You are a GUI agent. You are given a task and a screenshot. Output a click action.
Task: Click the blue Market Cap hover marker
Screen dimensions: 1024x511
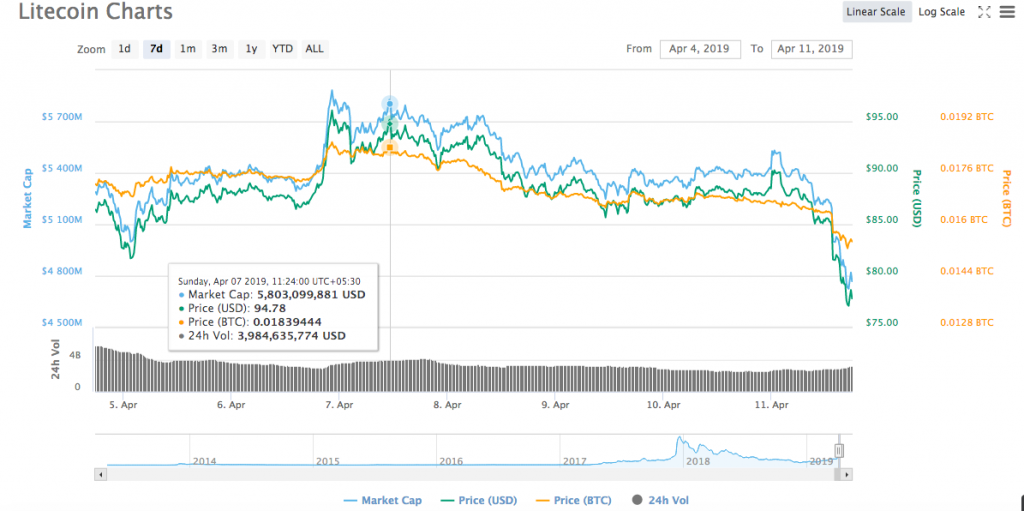pos(390,104)
